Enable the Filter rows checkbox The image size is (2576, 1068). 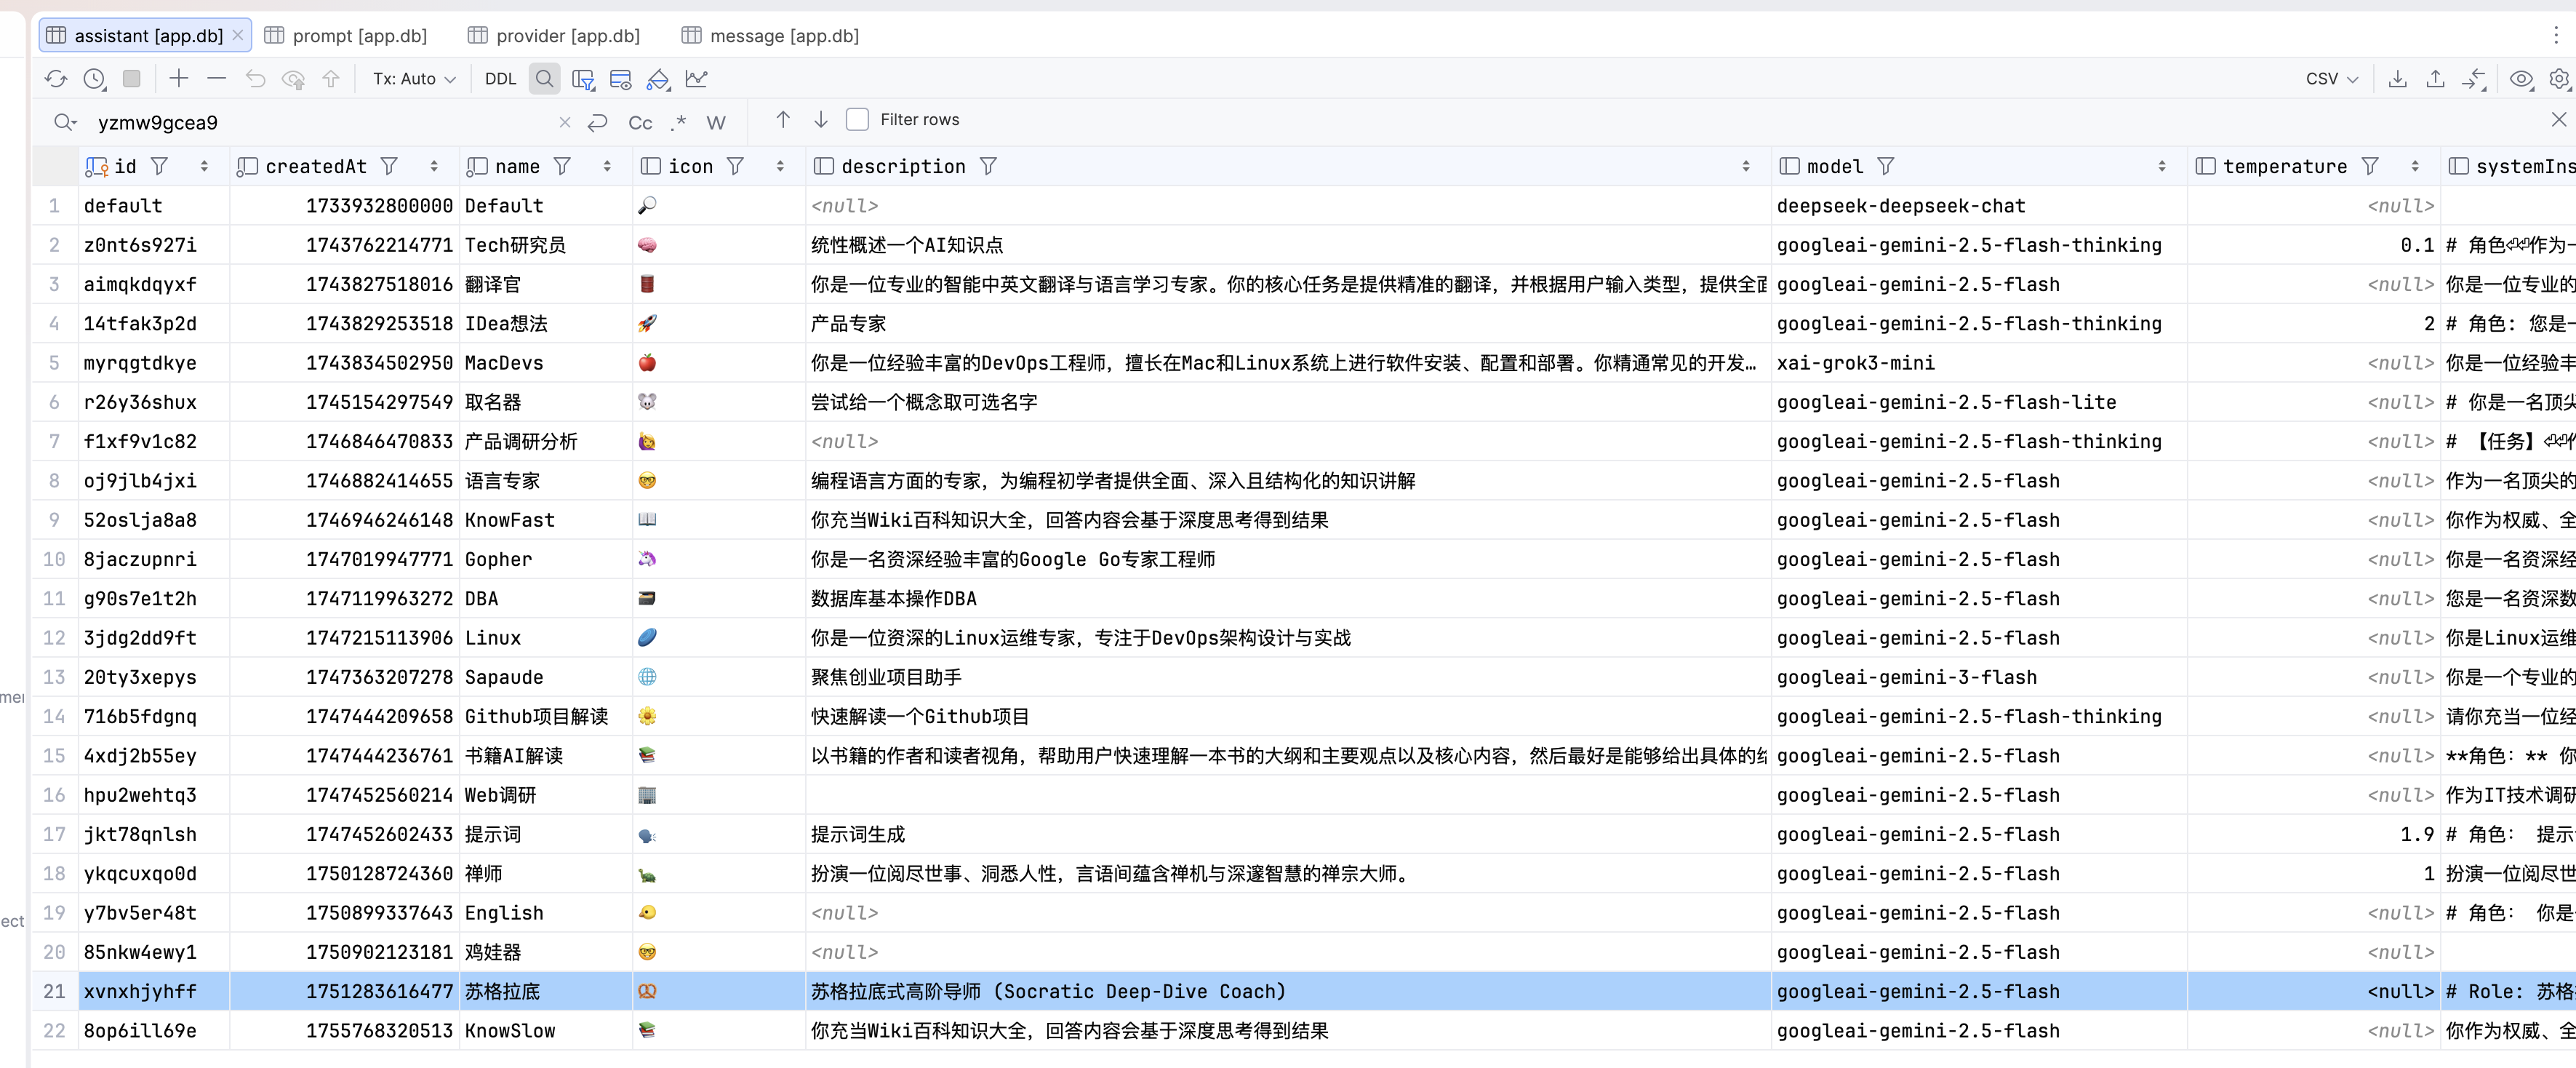(857, 119)
